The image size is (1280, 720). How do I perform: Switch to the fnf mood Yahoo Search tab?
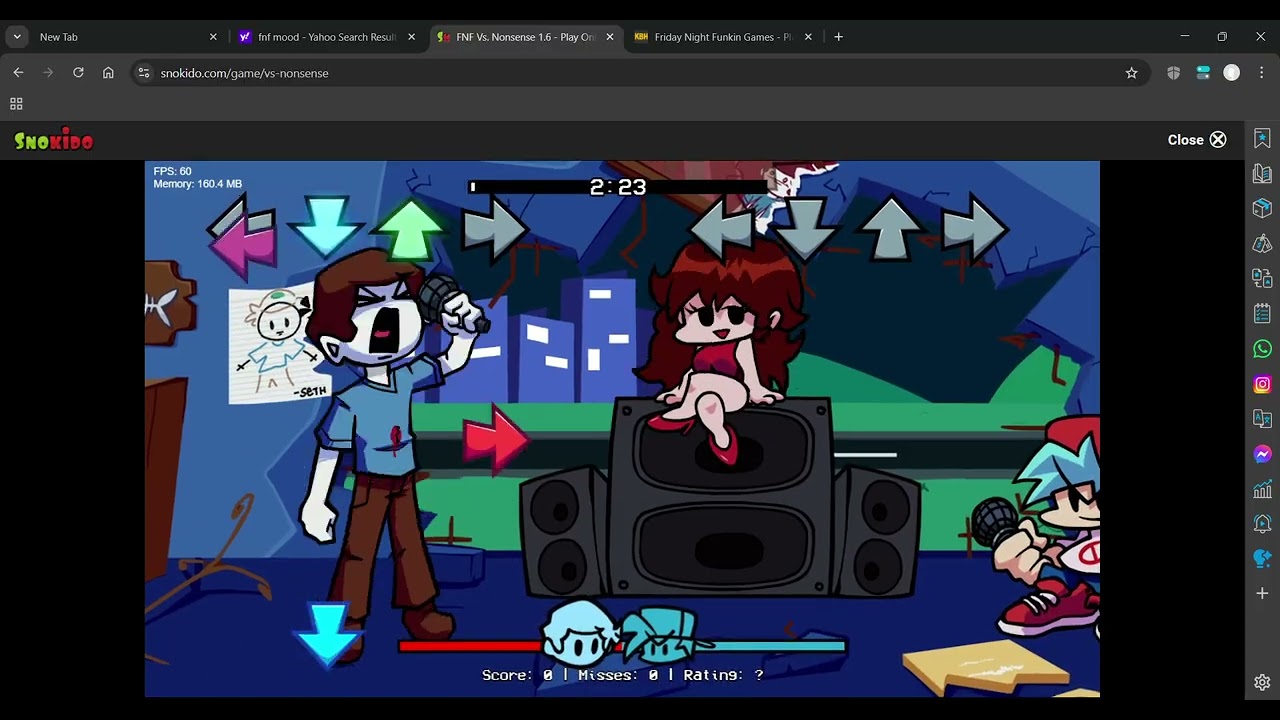(x=328, y=37)
